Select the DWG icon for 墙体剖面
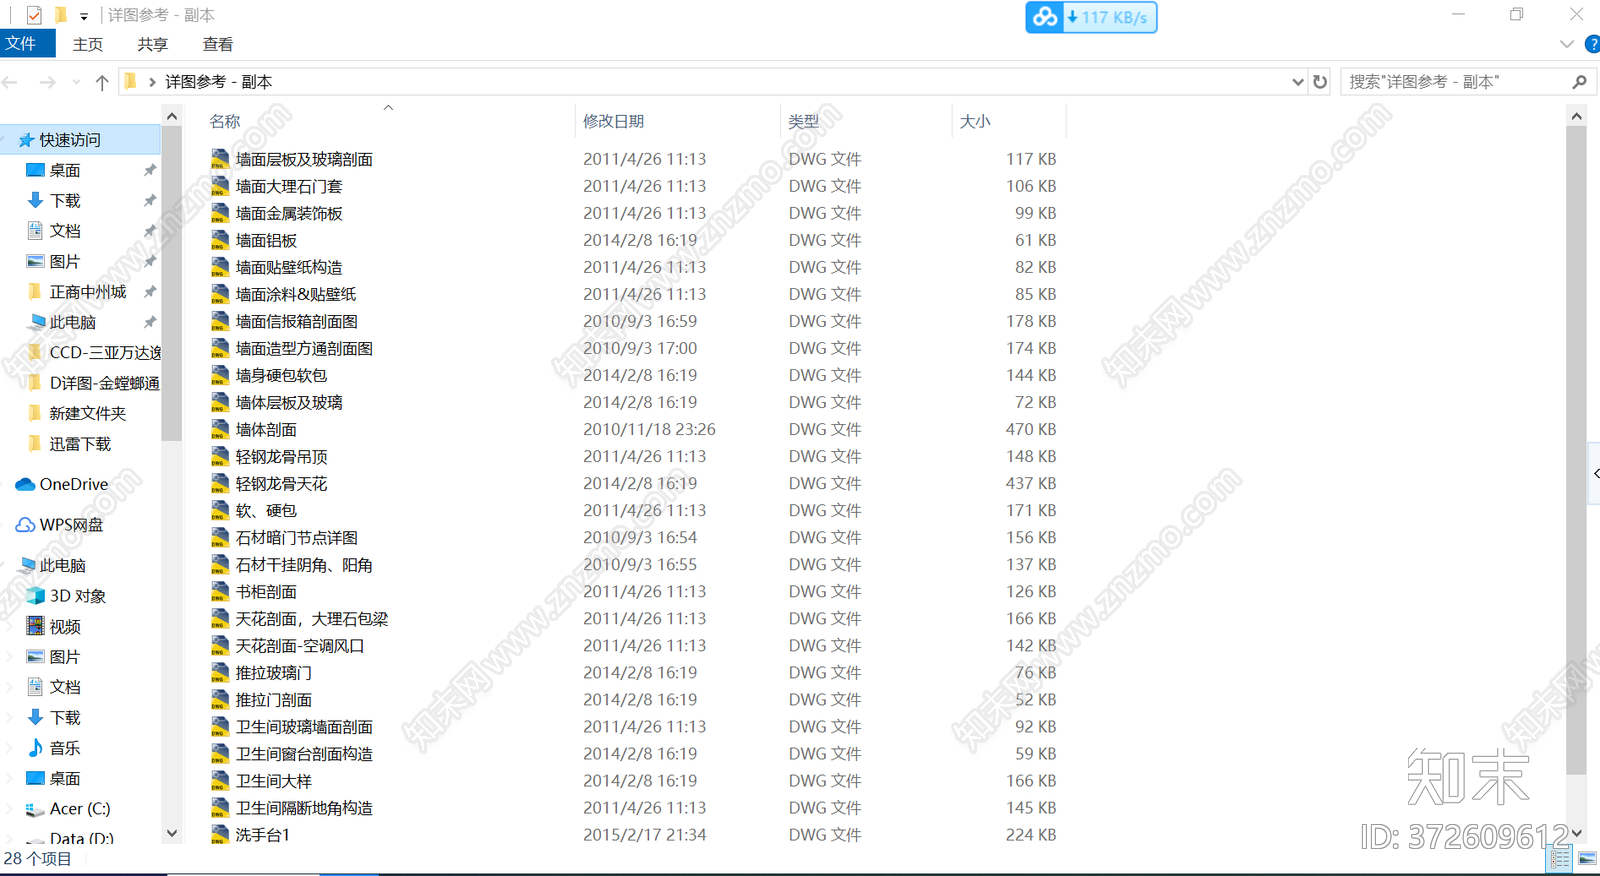The width and height of the screenshot is (1600, 876). pos(220,430)
